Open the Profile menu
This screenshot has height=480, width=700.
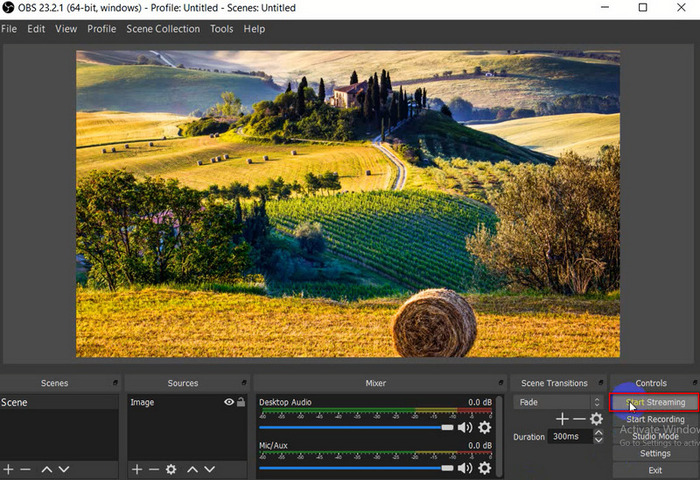101,29
